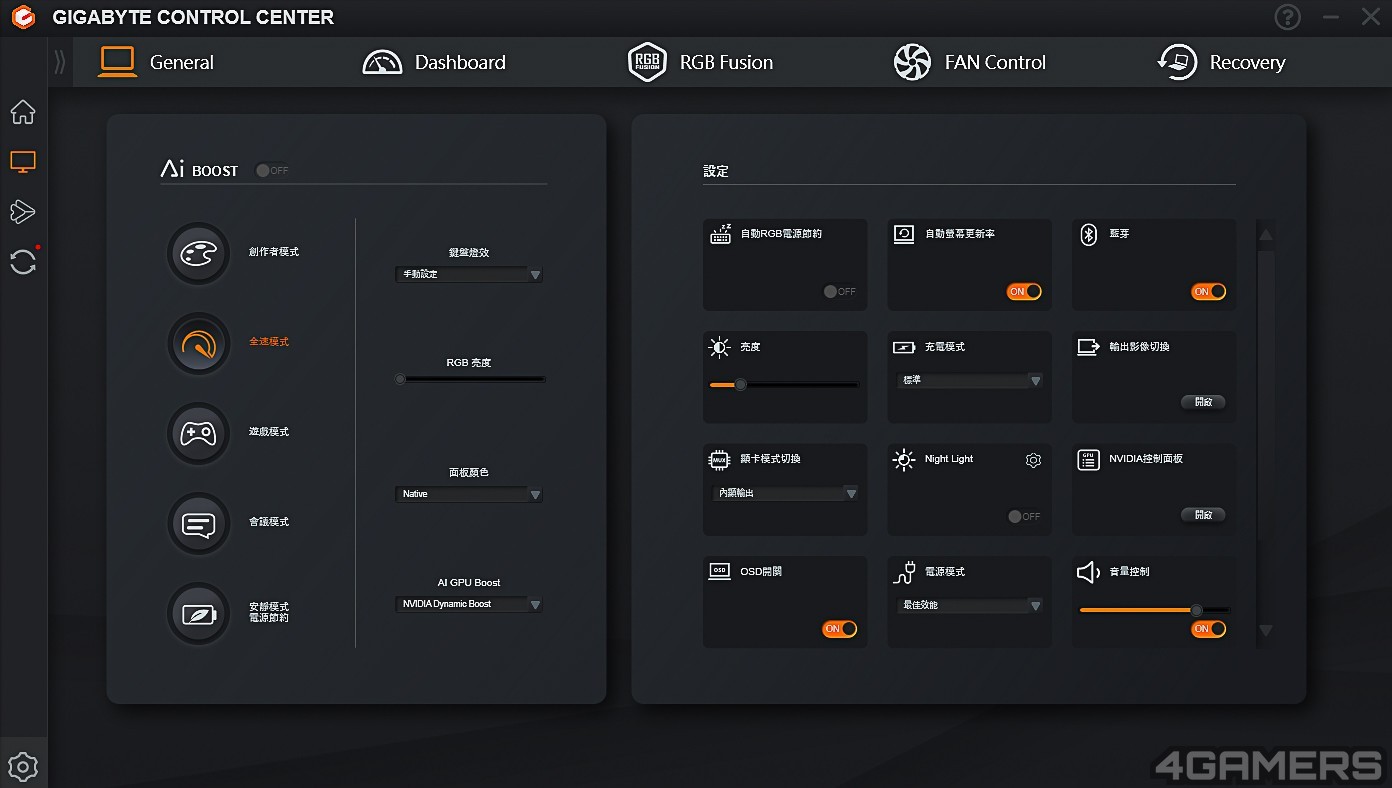Open the Home icon in left sidebar
The height and width of the screenshot is (788, 1392).
pyautogui.click(x=23, y=112)
